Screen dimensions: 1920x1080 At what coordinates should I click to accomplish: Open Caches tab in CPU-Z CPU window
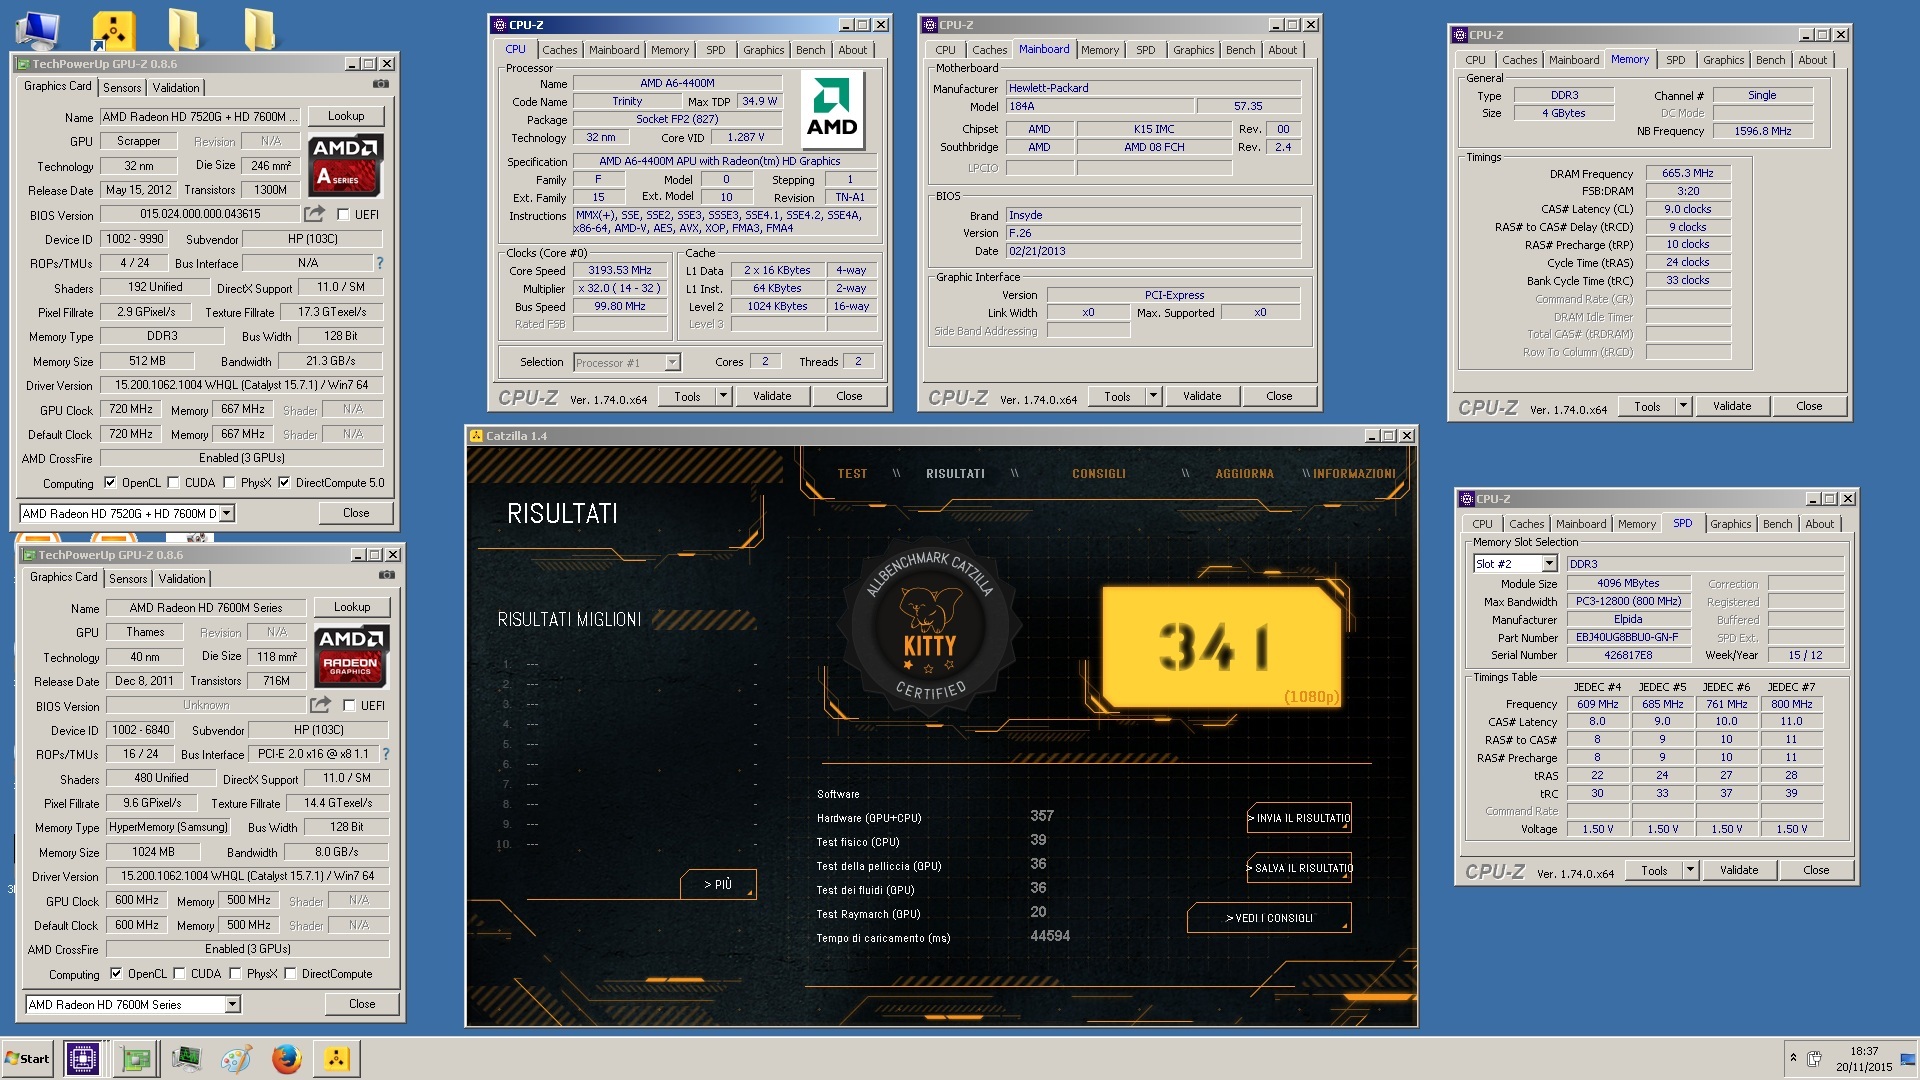coord(559,50)
